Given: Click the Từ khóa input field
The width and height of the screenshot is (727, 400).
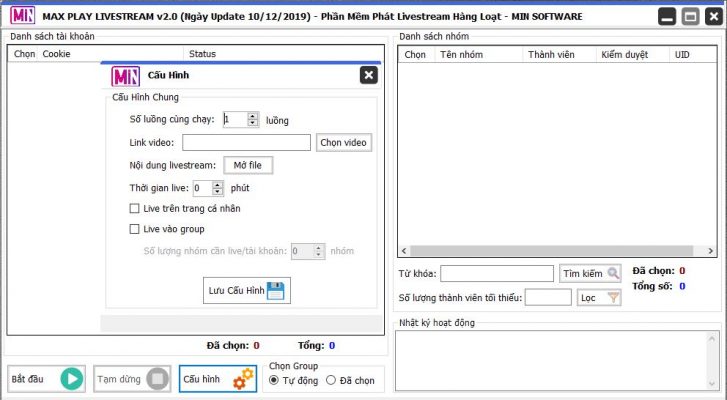Looking at the screenshot, I should tap(496, 273).
